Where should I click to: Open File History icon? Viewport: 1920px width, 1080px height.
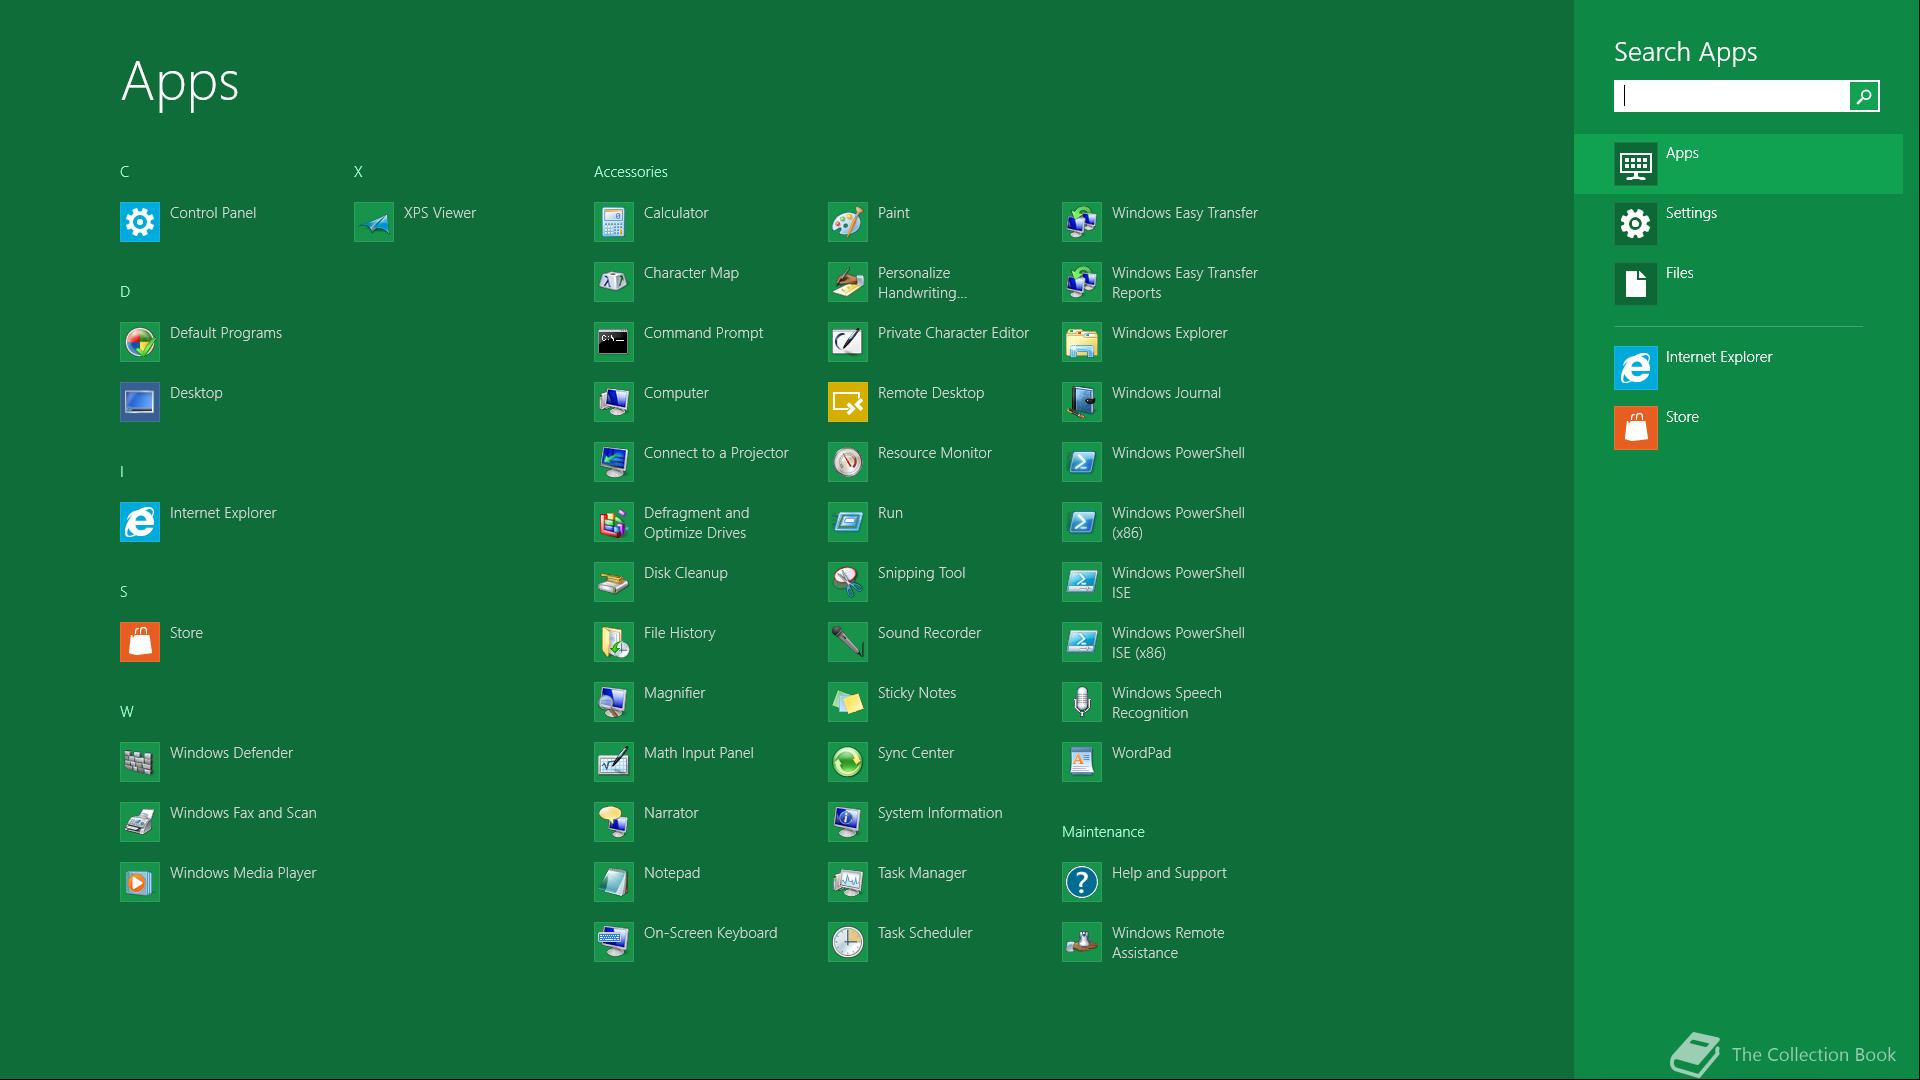(x=614, y=642)
